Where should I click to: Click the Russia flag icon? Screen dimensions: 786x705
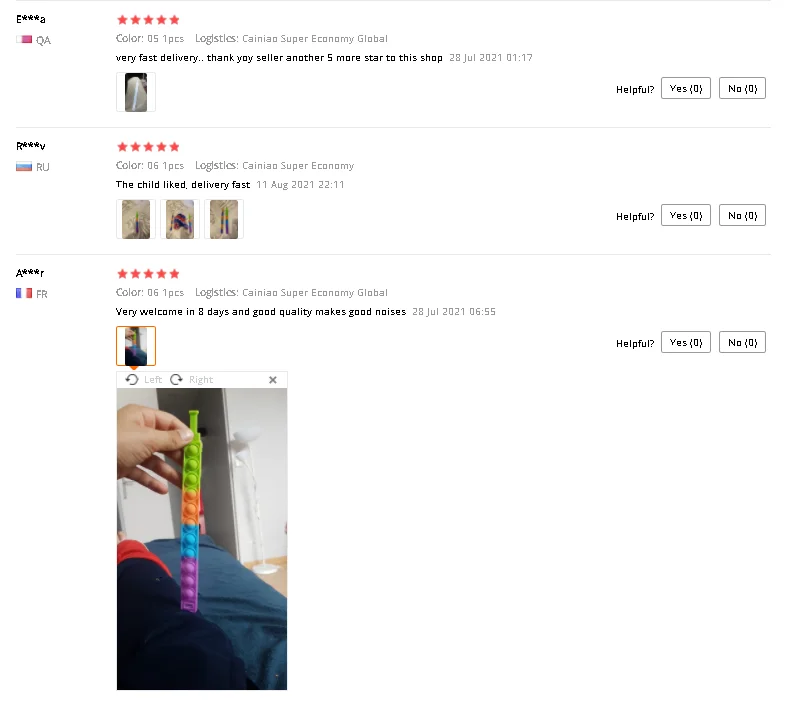click(24, 166)
